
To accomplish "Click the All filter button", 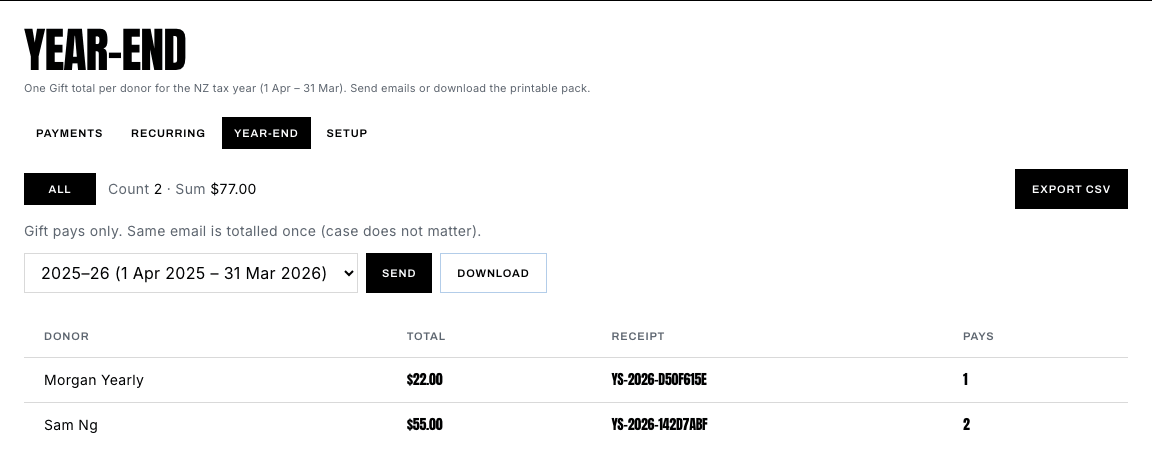I will point(60,189).
